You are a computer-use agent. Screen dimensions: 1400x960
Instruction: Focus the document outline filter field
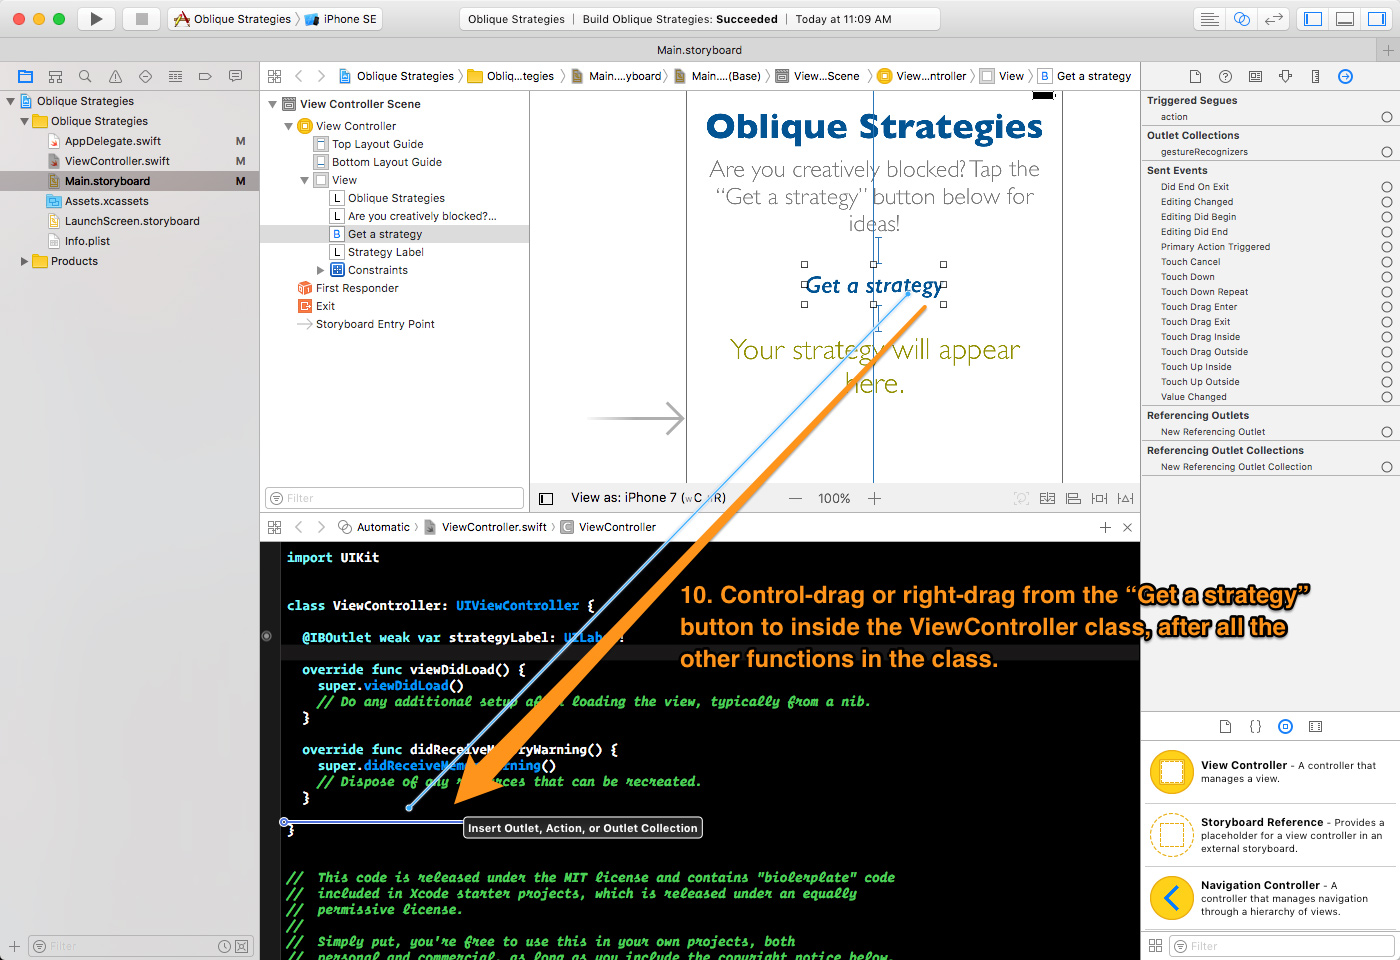pyautogui.click(x=394, y=498)
